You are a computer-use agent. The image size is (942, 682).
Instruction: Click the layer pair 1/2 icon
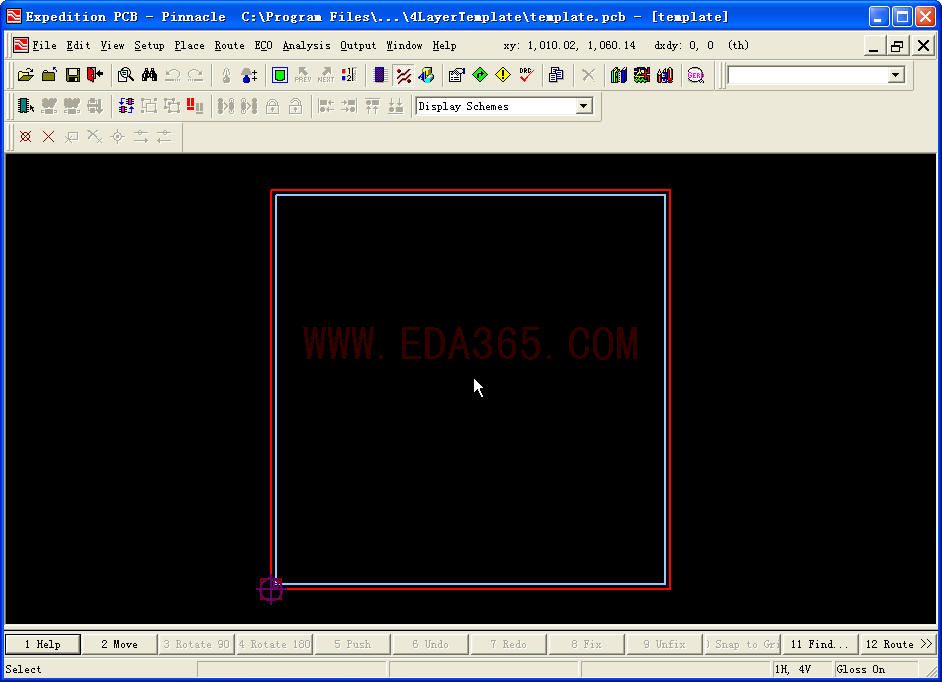(348, 75)
